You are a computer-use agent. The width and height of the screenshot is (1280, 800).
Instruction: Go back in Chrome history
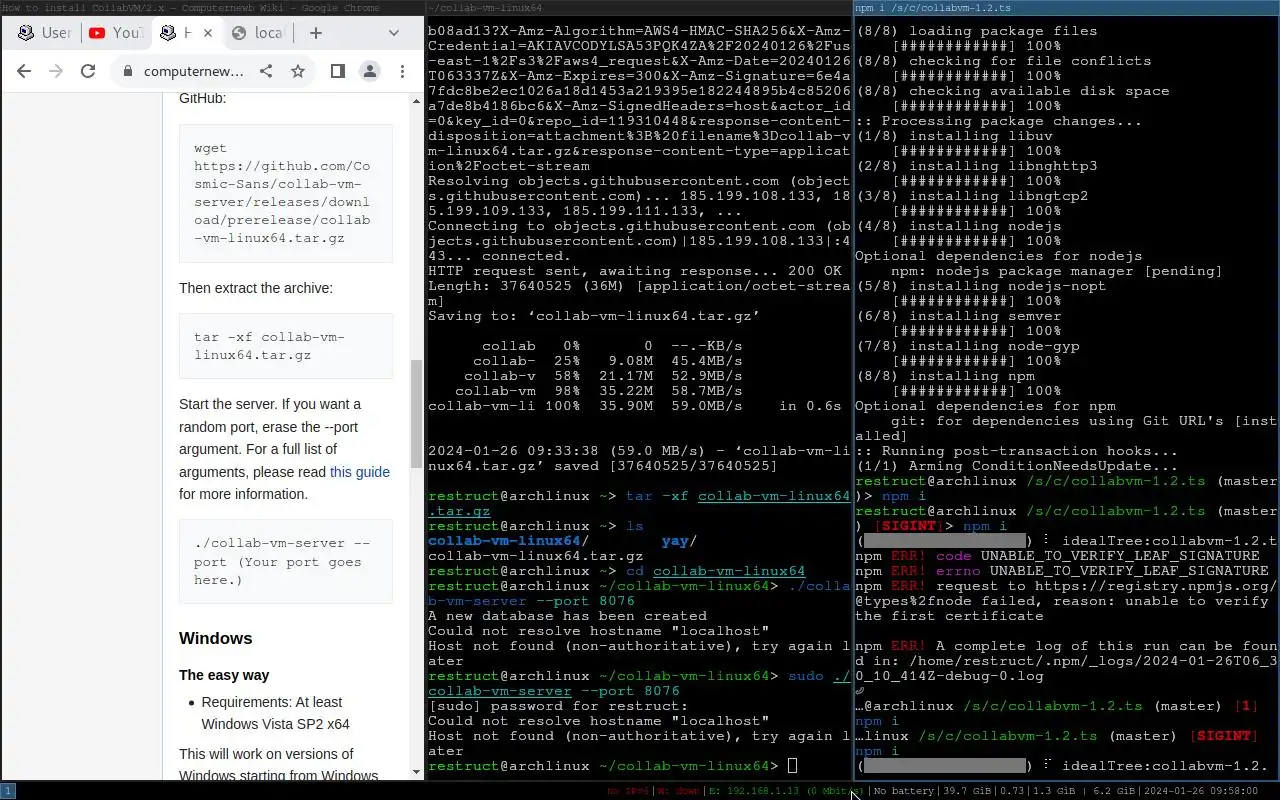click(x=24, y=71)
